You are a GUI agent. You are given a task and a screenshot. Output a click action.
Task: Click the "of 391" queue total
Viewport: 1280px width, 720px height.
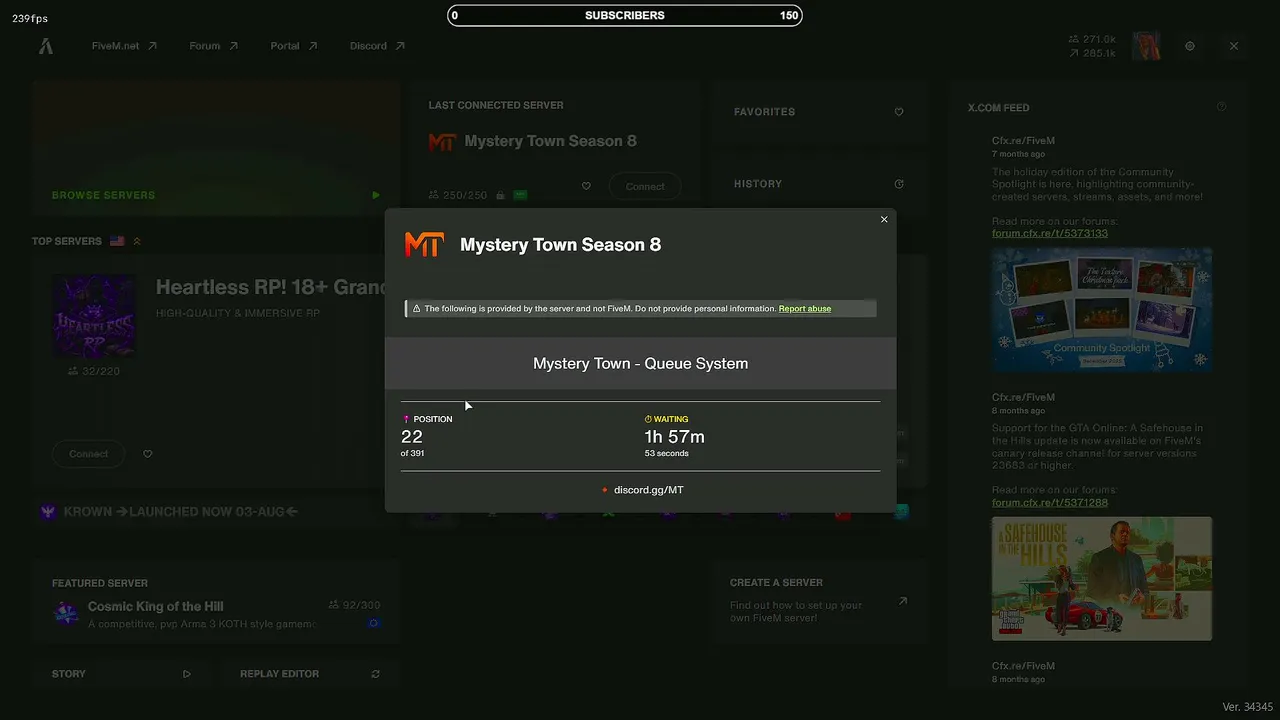[412, 454]
